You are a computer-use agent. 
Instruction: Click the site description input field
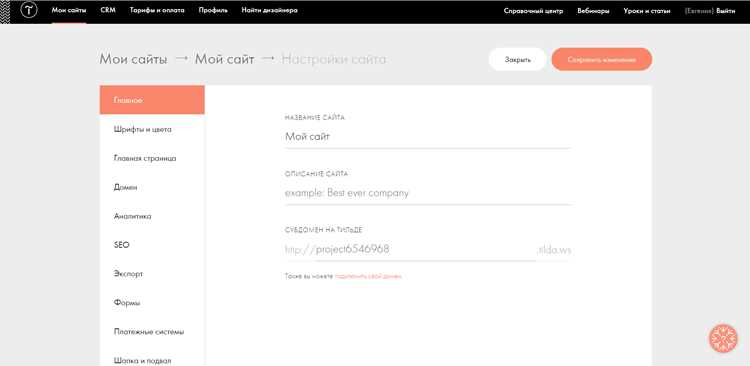tap(428, 193)
